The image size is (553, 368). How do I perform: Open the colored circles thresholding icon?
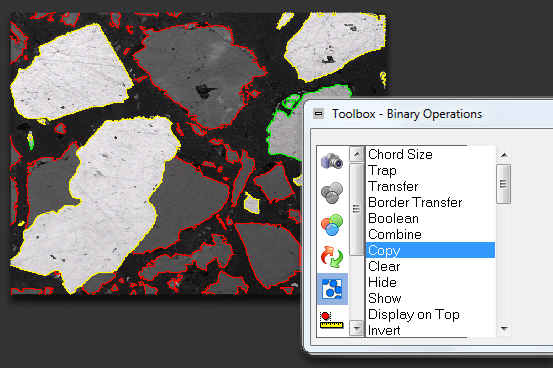coord(332,225)
